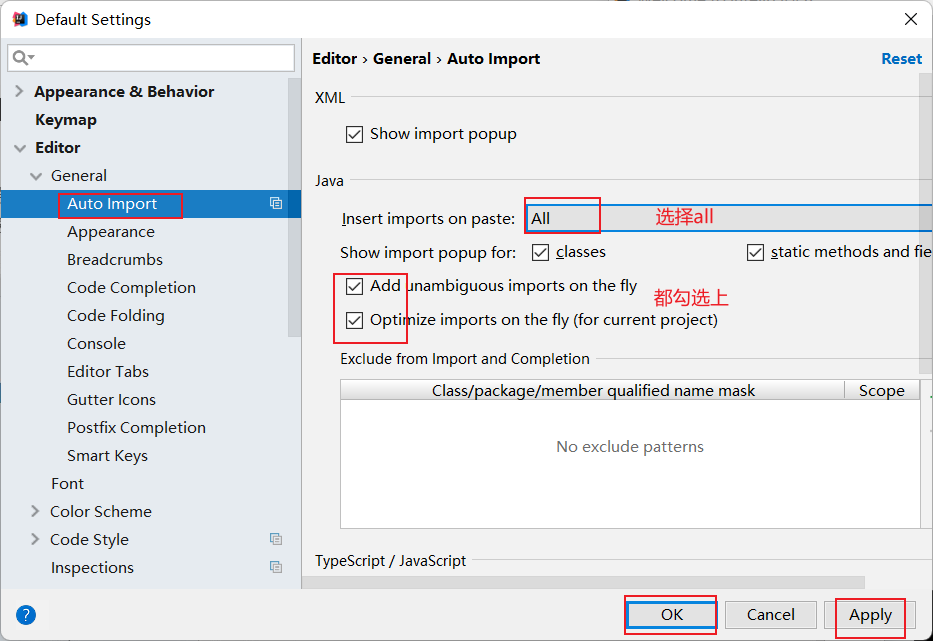Click the horizontal scrollbar under content
Image resolution: width=933 pixels, height=641 pixels.
[583, 581]
